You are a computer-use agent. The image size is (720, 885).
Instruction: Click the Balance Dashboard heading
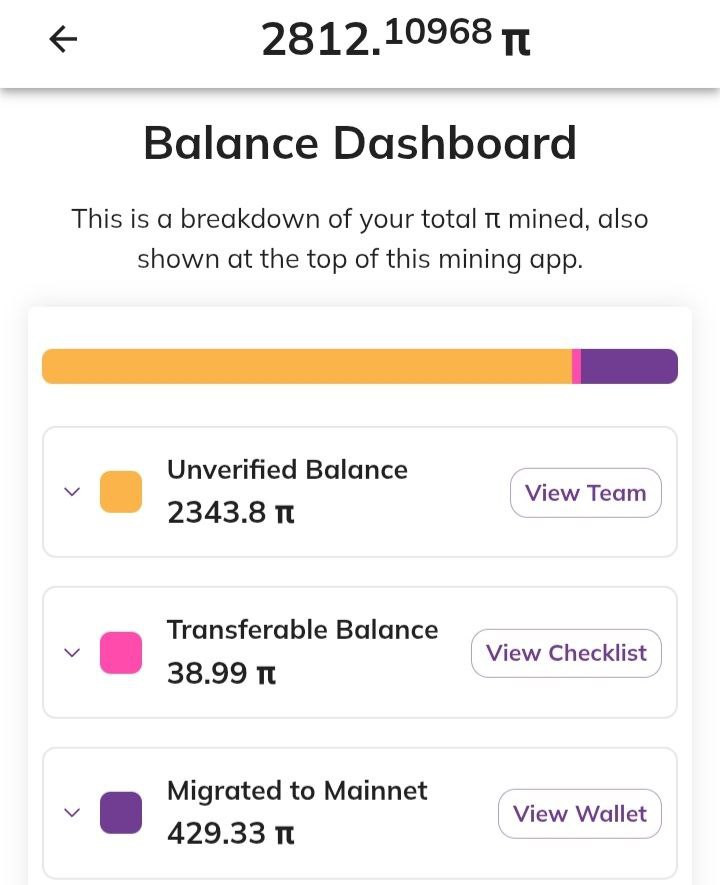(x=360, y=143)
